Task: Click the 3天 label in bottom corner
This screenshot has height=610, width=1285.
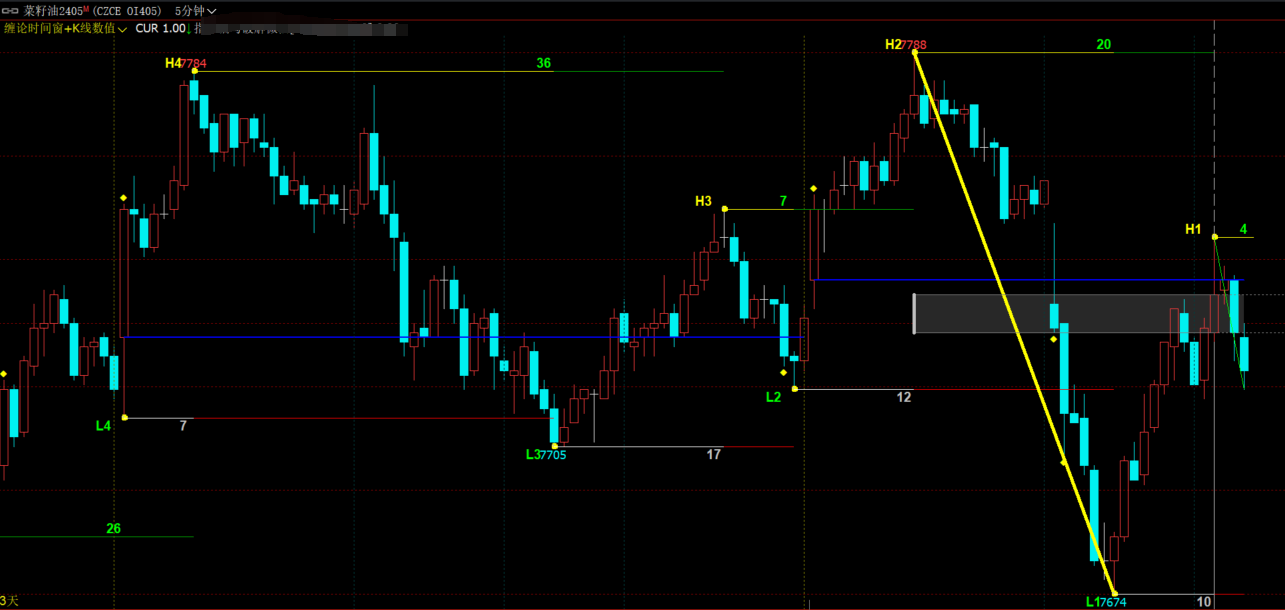Action: tap(9, 601)
